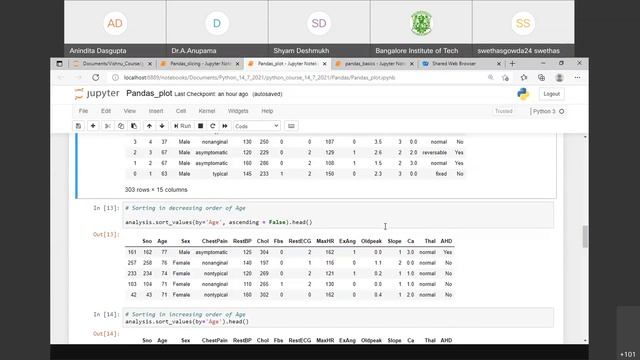Open the Cell menu
The height and width of the screenshot is (360, 640).
point(181,111)
